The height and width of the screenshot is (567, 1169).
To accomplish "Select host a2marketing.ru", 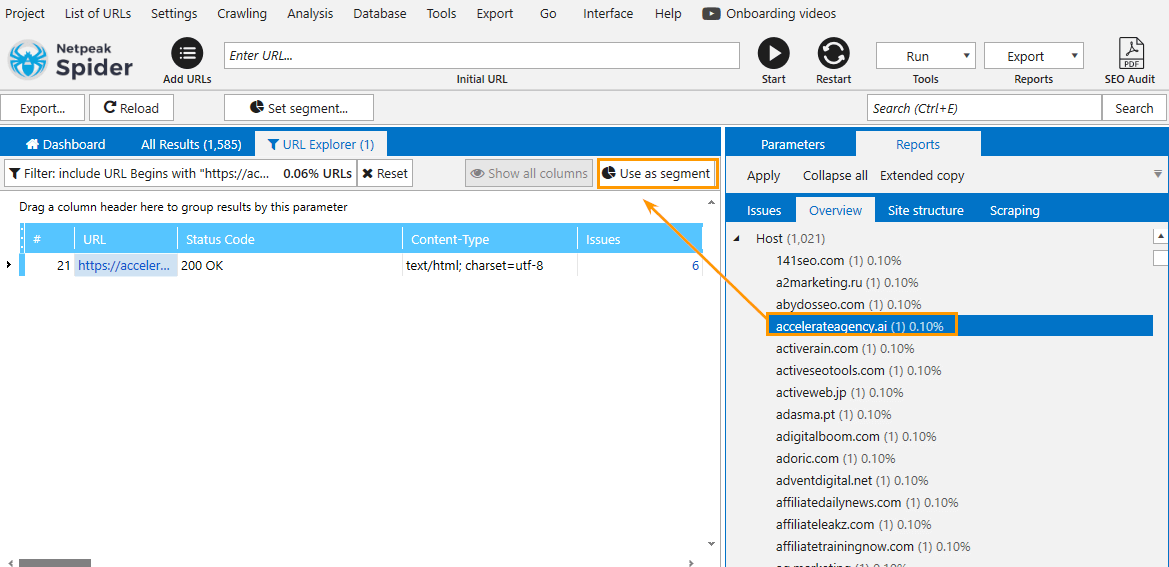I will click(x=847, y=282).
